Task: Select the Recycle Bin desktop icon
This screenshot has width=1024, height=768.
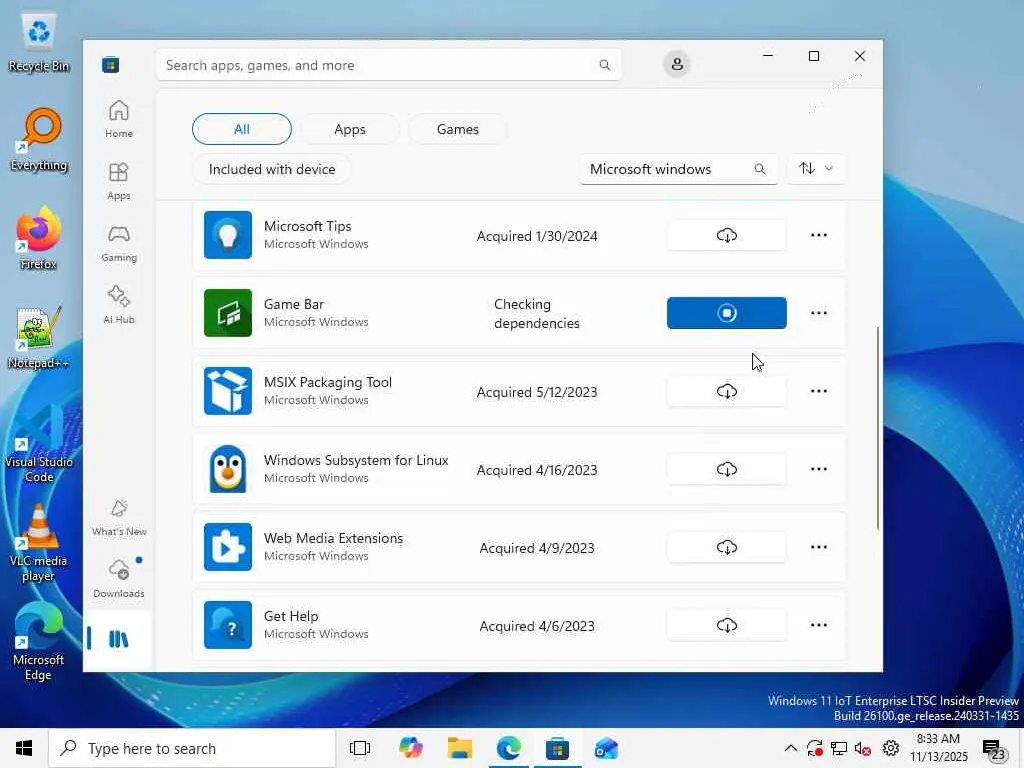Action: [x=39, y=42]
